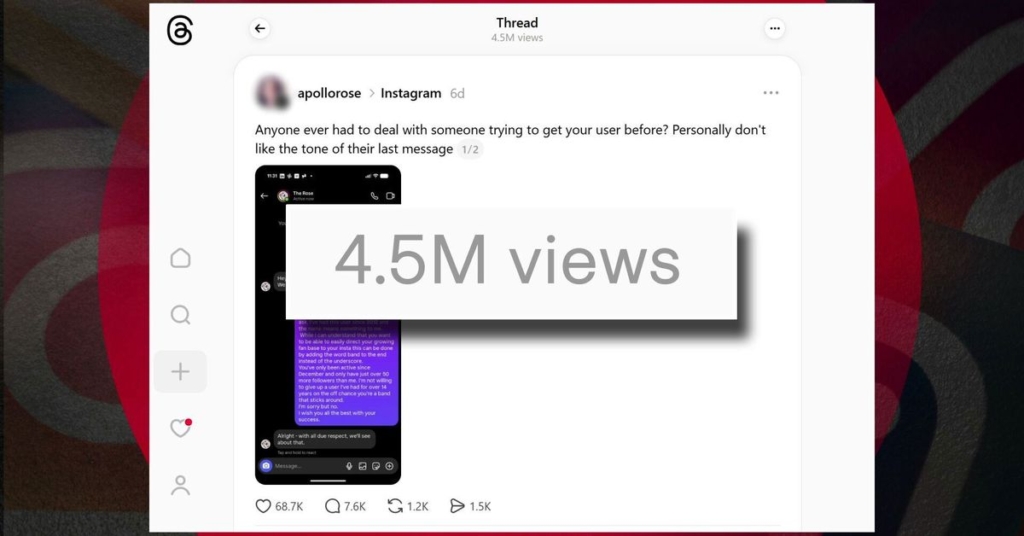
Task: Click the 4.5M views callout overlay
Action: pos(511,262)
